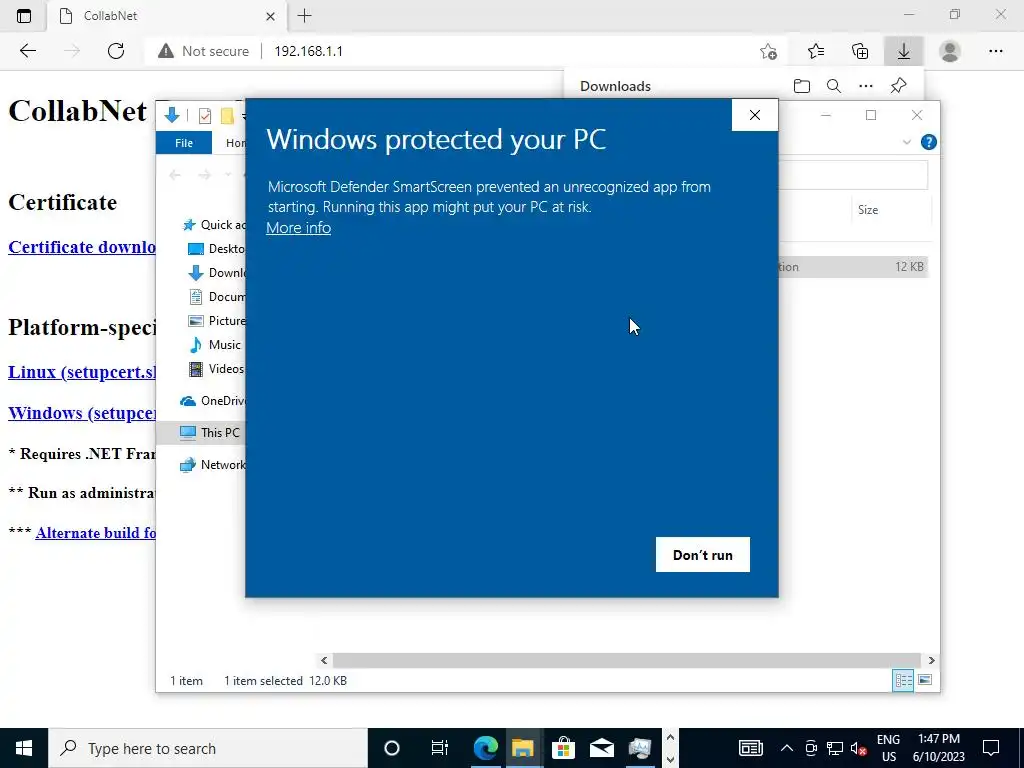Close the CollabNet tab
Viewport: 1024px width, 768px height.
coord(270,16)
